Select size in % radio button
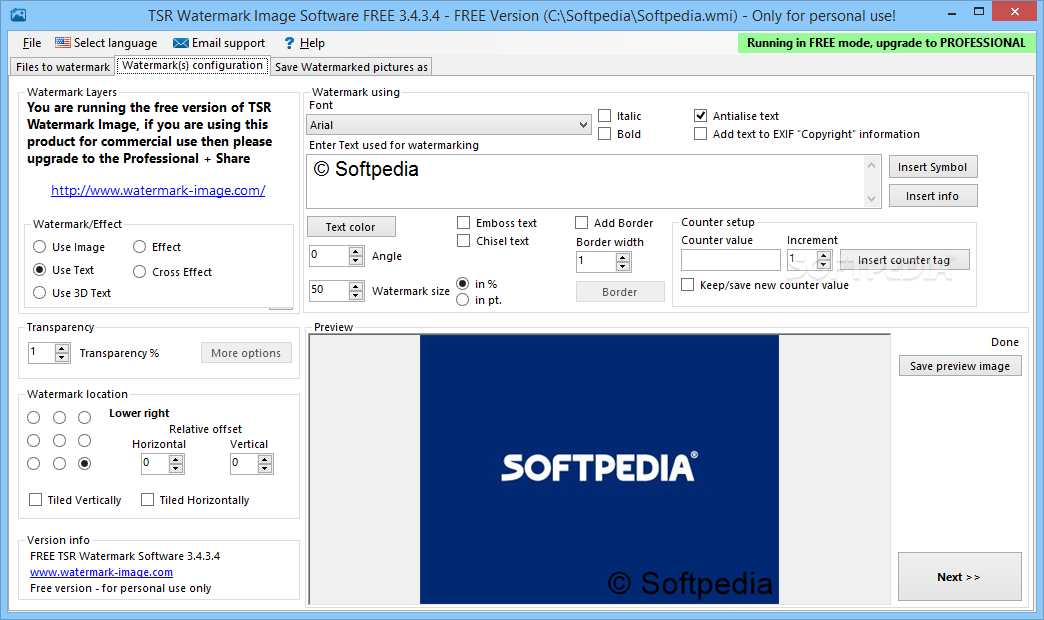The image size is (1044, 620). coord(462,284)
